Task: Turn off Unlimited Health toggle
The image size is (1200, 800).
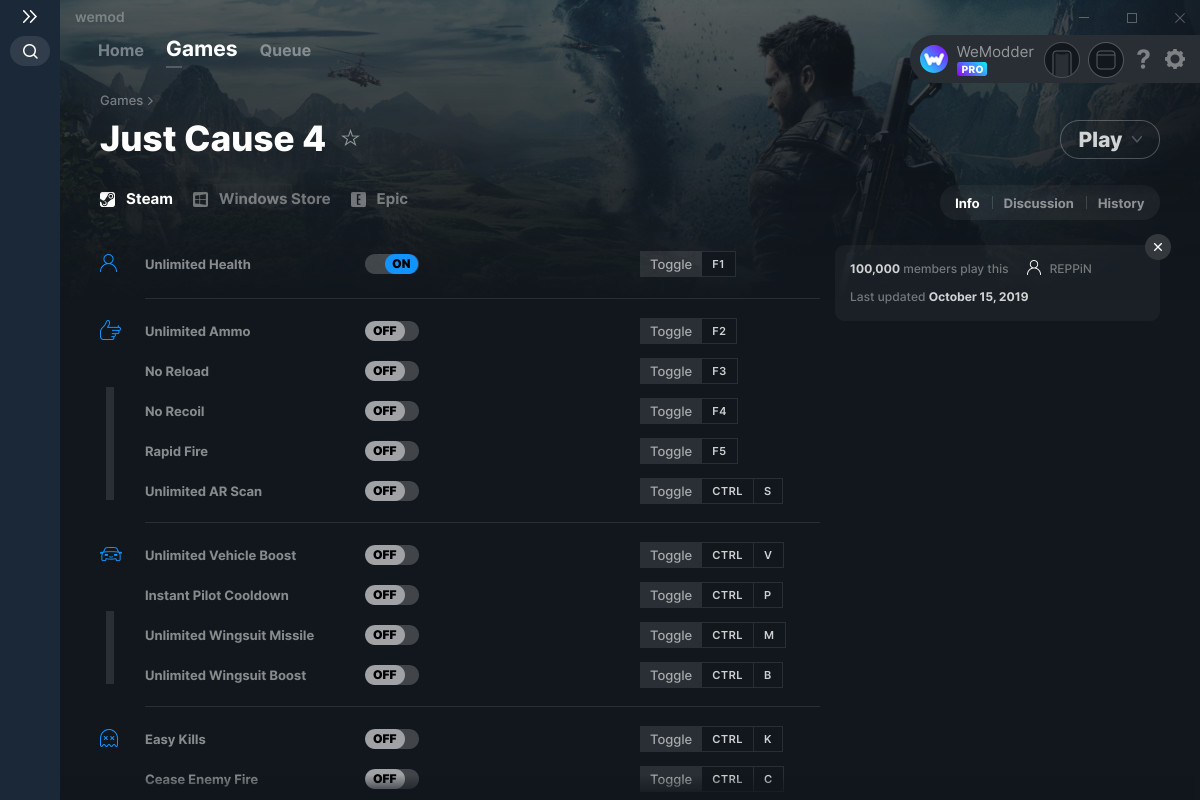Action: point(391,264)
